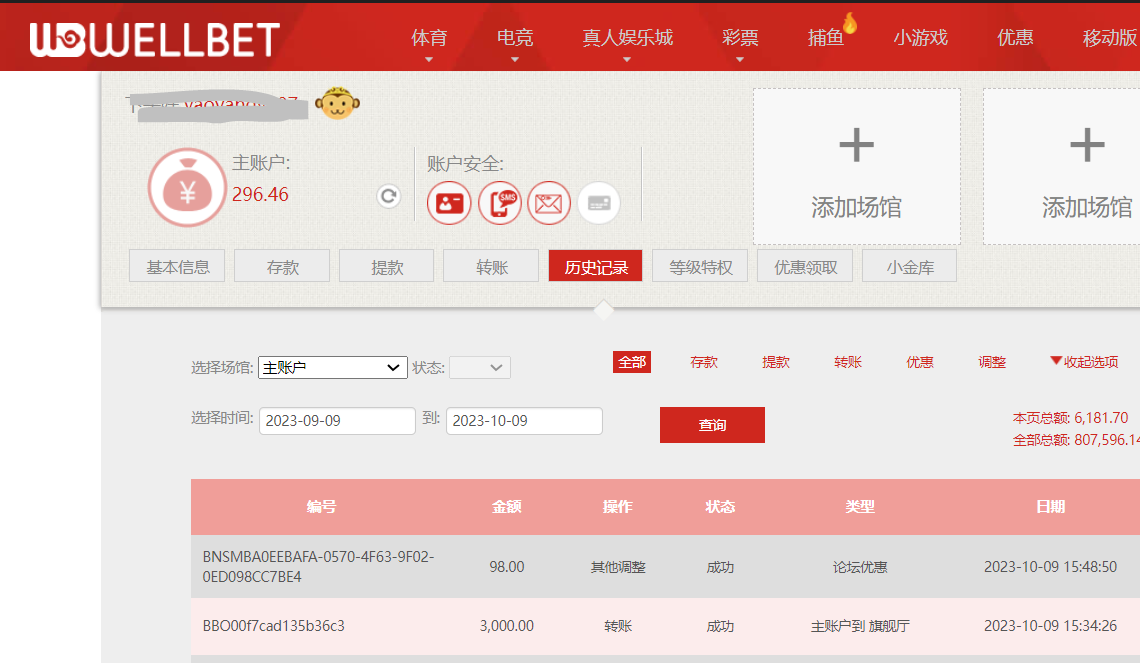Switch to the 存款 account tab
This screenshot has width=1140, height=663.
click(282, 266)
